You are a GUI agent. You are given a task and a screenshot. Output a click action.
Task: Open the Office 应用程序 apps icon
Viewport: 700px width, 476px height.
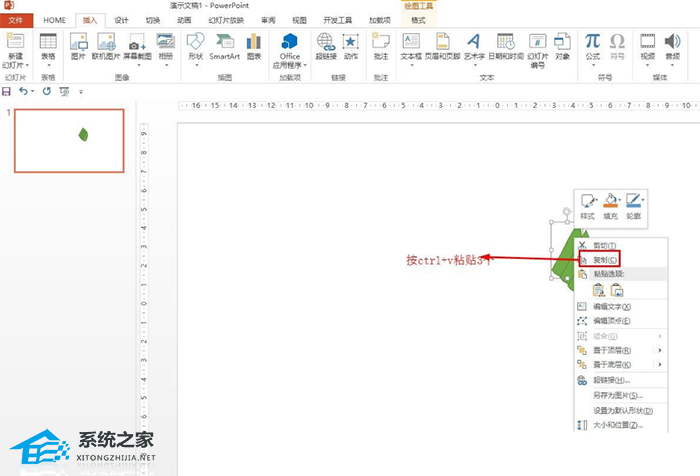coord(289,42)
